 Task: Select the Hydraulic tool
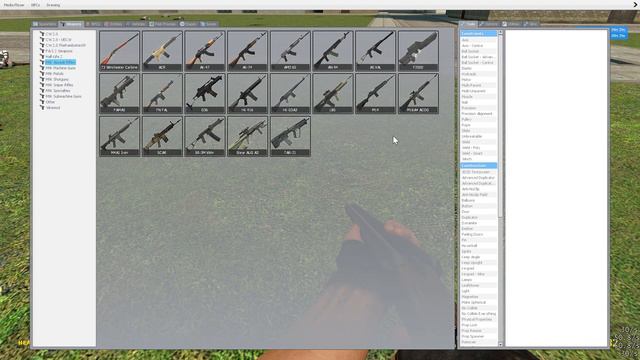click(479, 74)
